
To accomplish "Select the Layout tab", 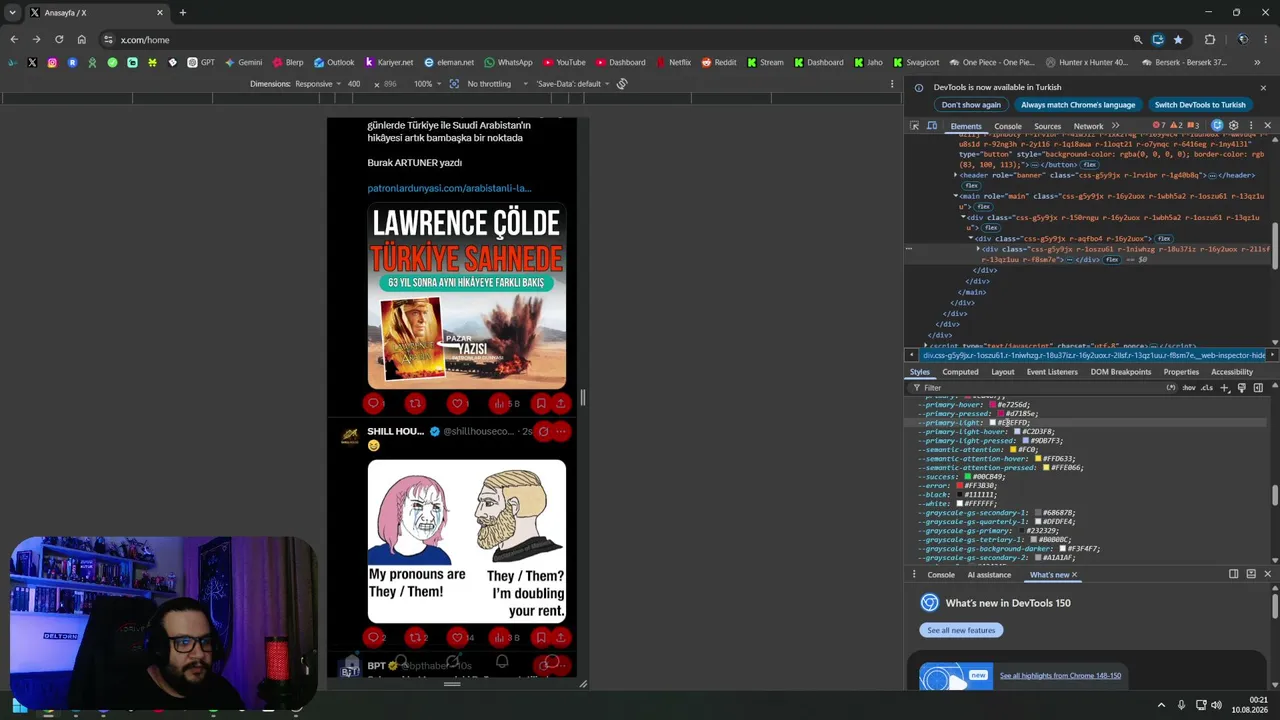I will (1003, 372).
